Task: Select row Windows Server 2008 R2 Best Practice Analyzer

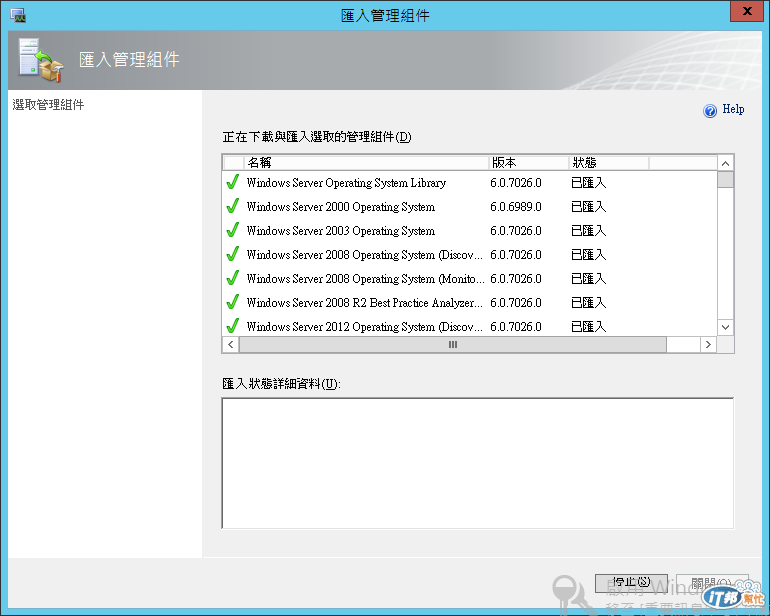Action: 470,303
